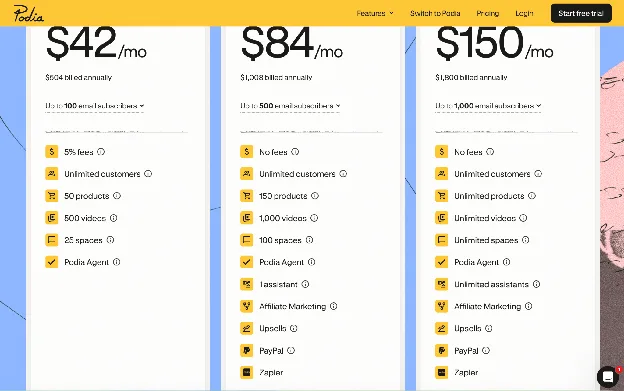Click dollar icon beside 5% fees
The image size is (624, 391).
(x=51, y=152)
